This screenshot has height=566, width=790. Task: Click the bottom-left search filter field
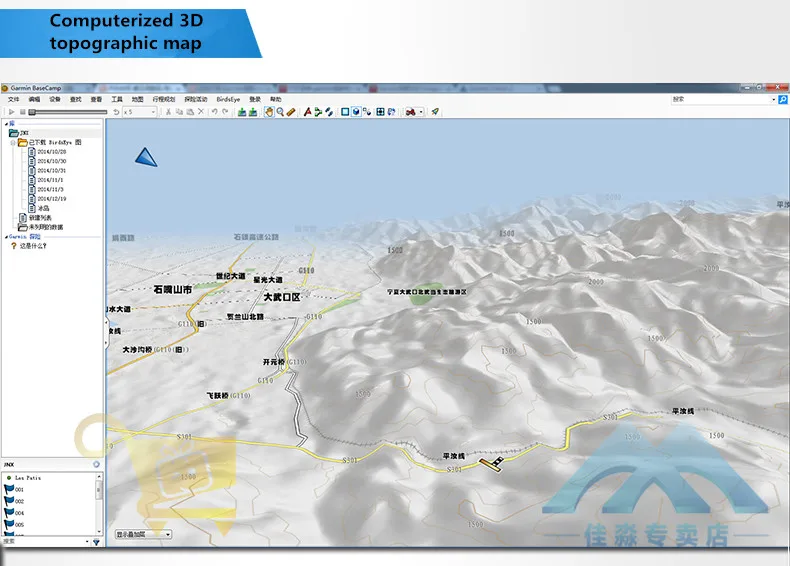pyautogui.click(x=46, y=541)
